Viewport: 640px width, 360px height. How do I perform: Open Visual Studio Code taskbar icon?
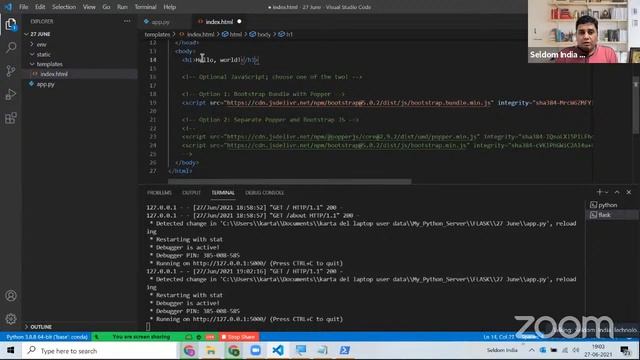tap(278, 351)
